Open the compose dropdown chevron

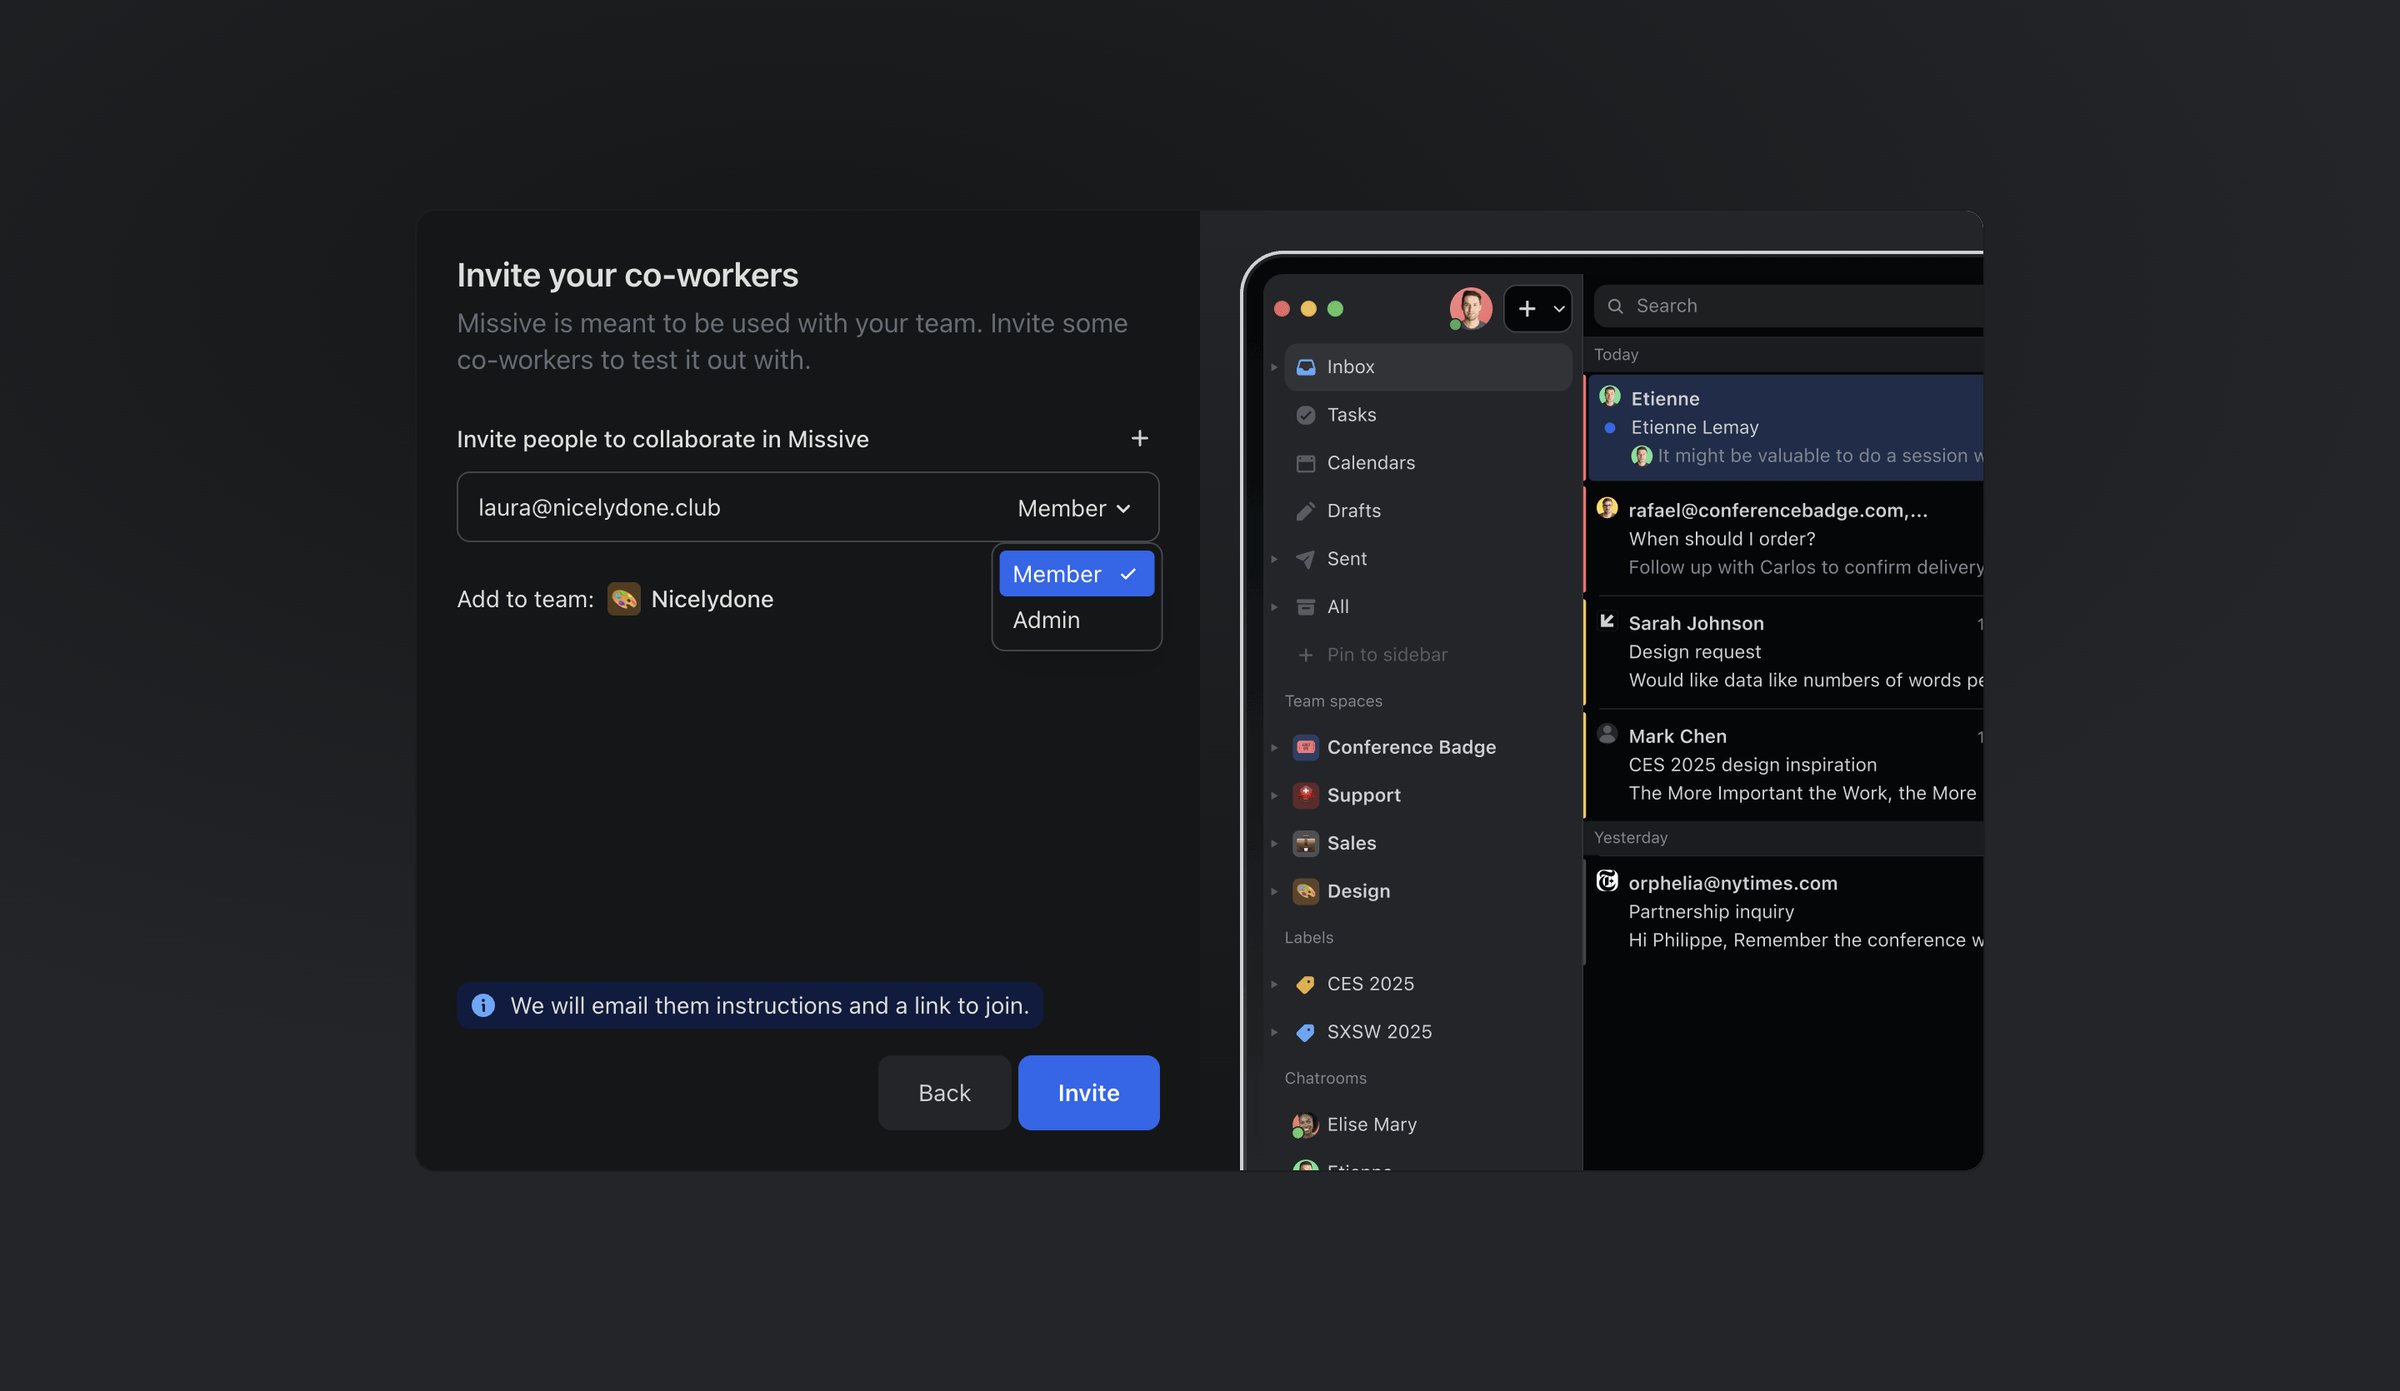tap(1558, 309)
